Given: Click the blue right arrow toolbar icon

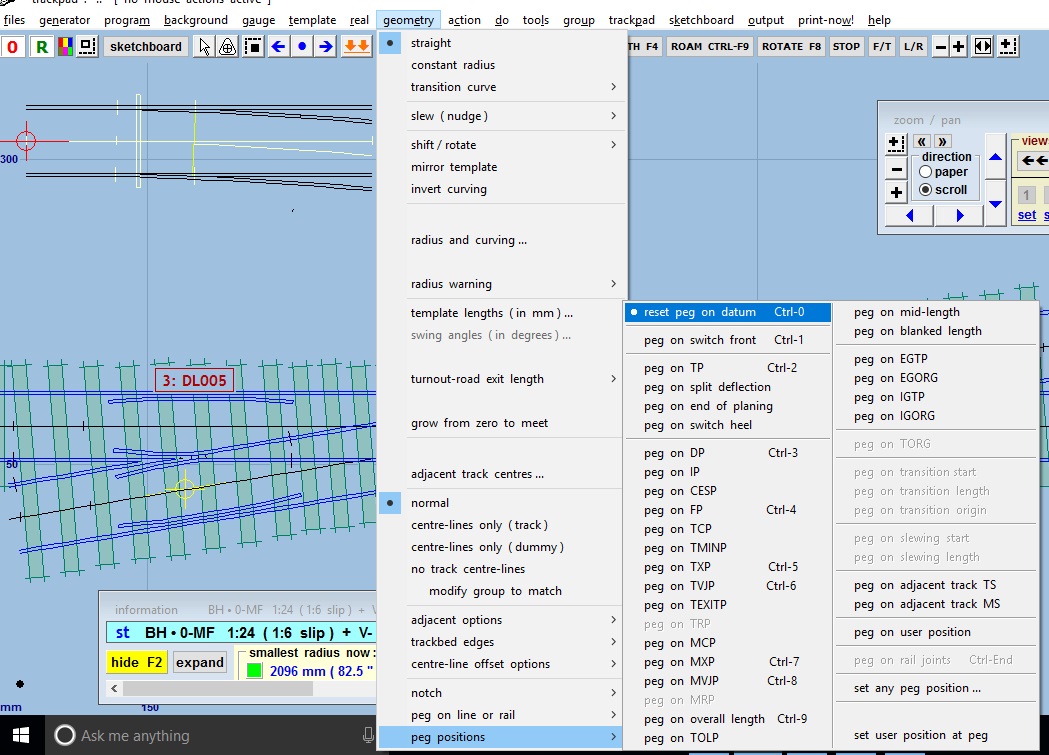Looking at the screenshot, I should [325, 46].
